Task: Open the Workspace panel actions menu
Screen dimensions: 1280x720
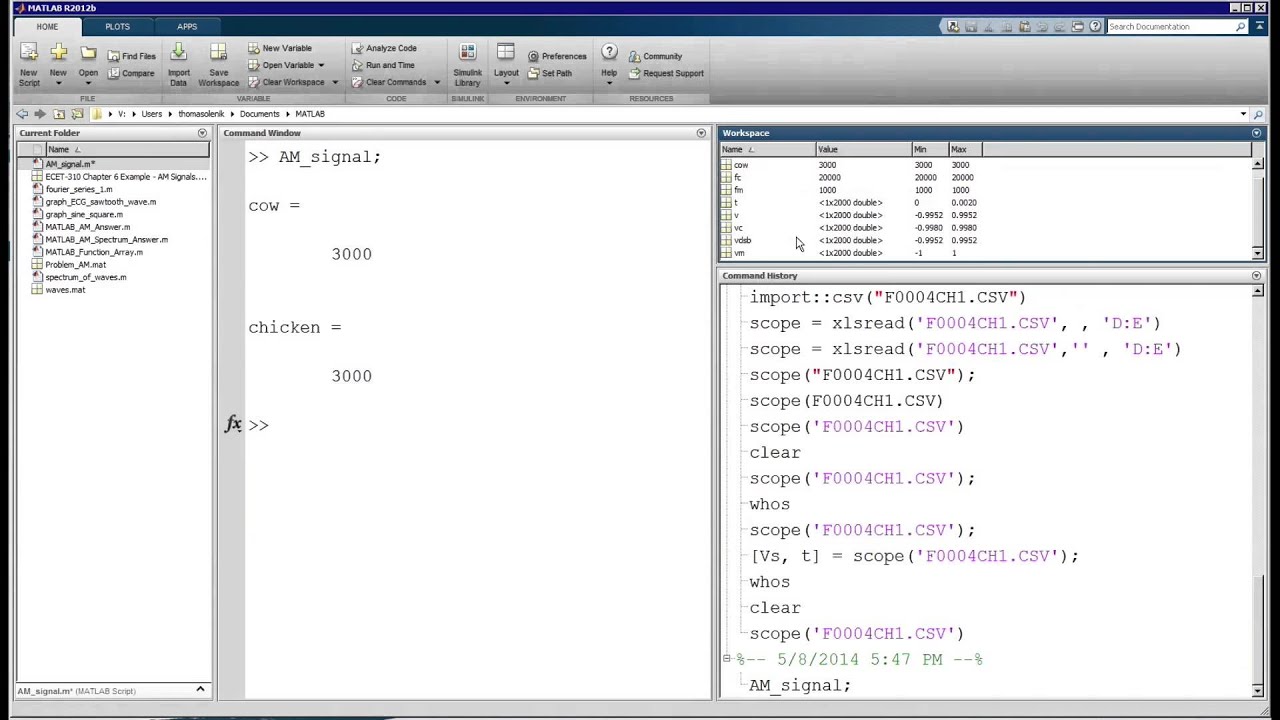Action: 1257,133
